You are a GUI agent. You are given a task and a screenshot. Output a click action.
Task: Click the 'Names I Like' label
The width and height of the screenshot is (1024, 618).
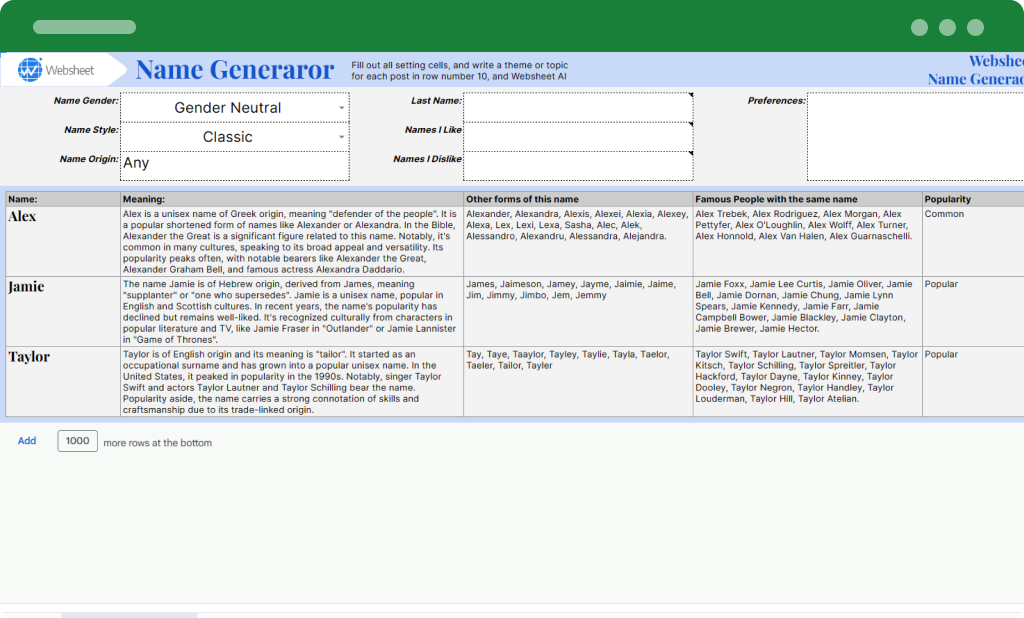coord(434,130)
